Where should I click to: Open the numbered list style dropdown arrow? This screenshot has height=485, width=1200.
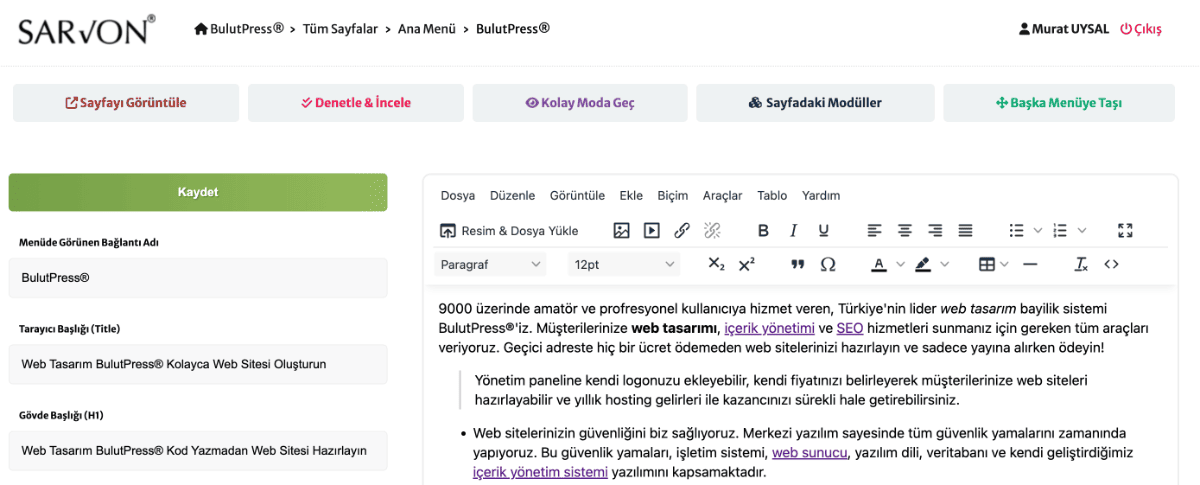point(1081,231)
